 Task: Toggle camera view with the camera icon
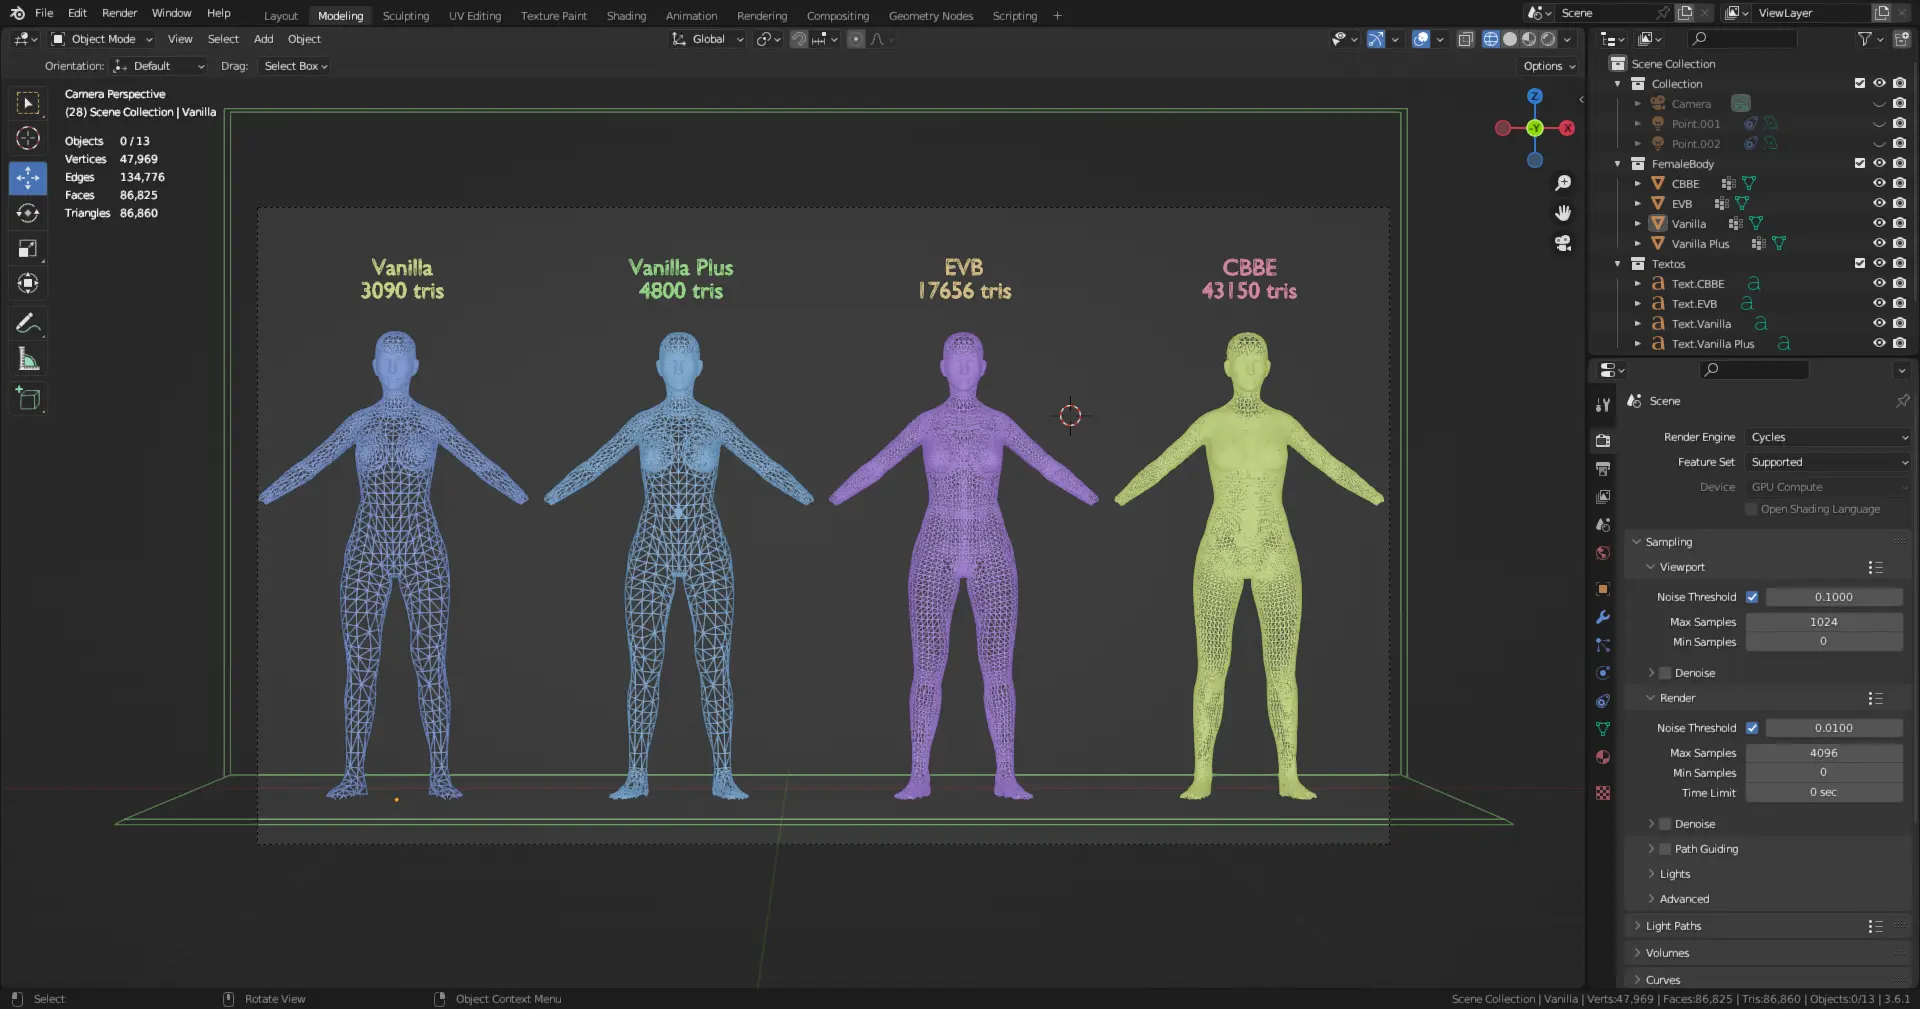tap(1563, 243)
